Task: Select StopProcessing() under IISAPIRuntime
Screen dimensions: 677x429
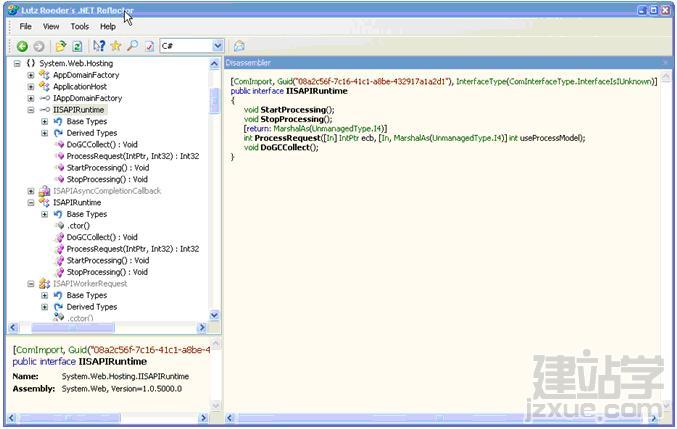Action: [107, 180]
